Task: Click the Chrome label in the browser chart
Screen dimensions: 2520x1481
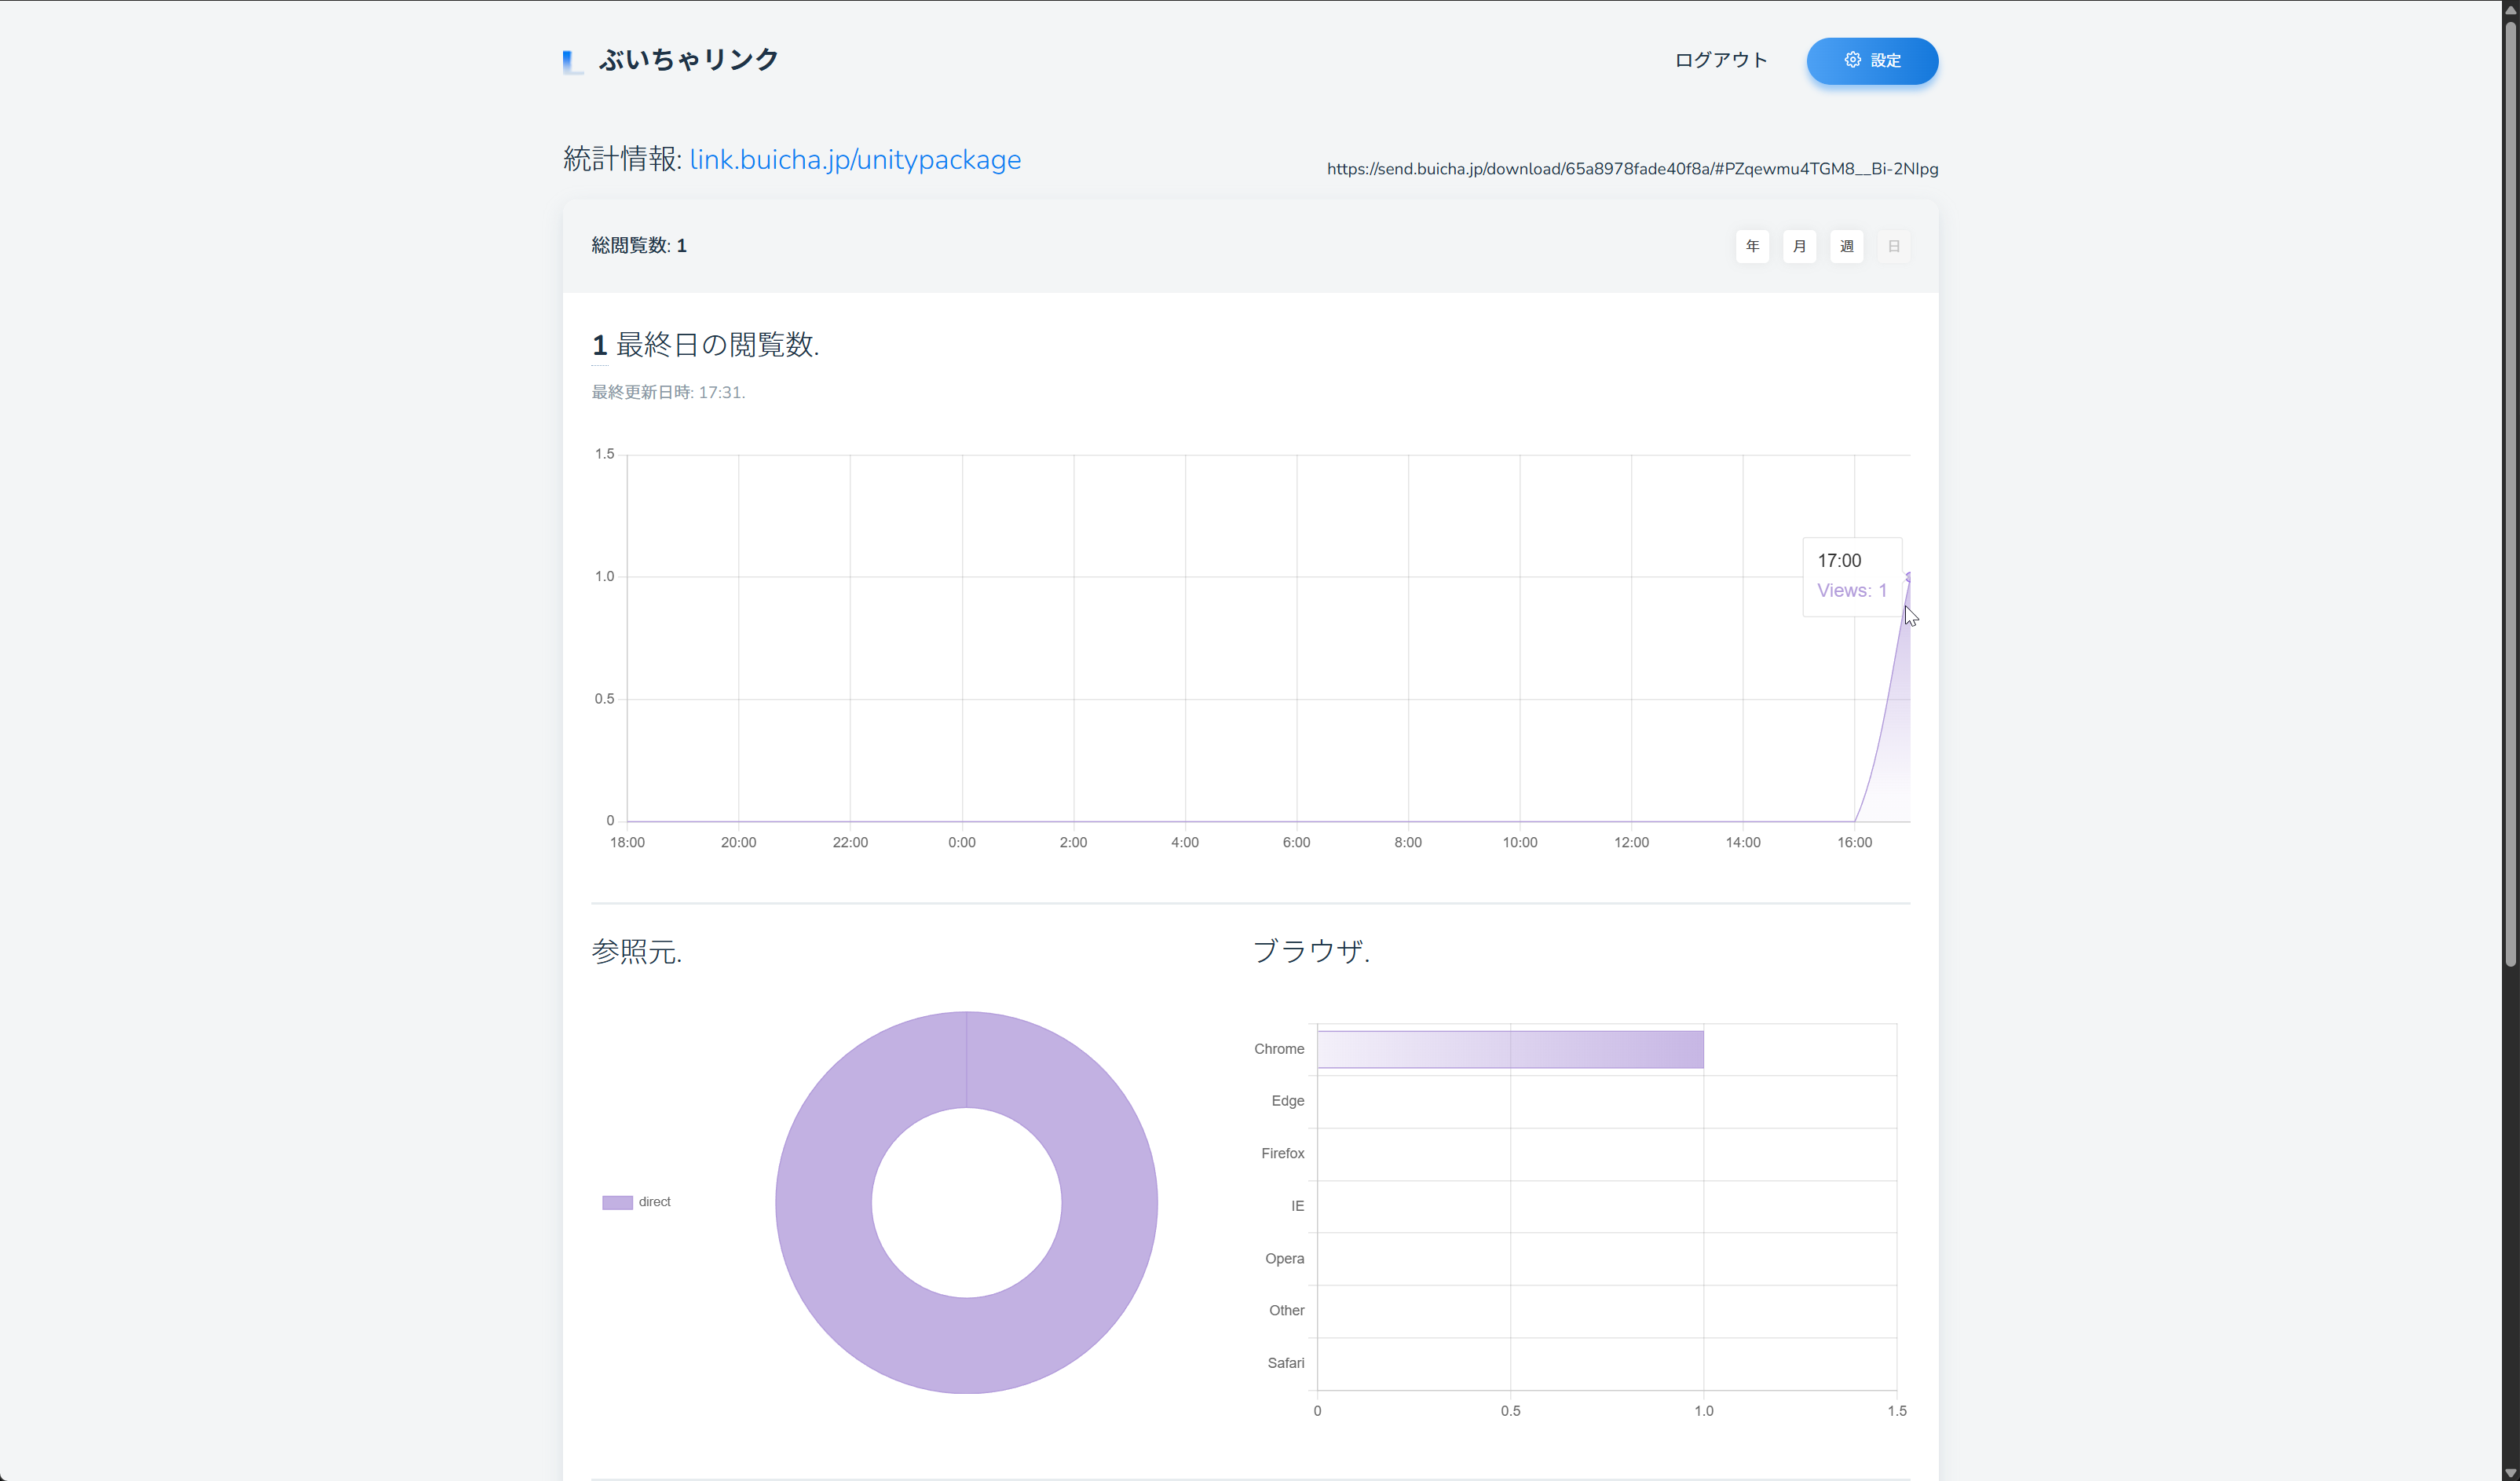Action: tap(1279, 1049)
